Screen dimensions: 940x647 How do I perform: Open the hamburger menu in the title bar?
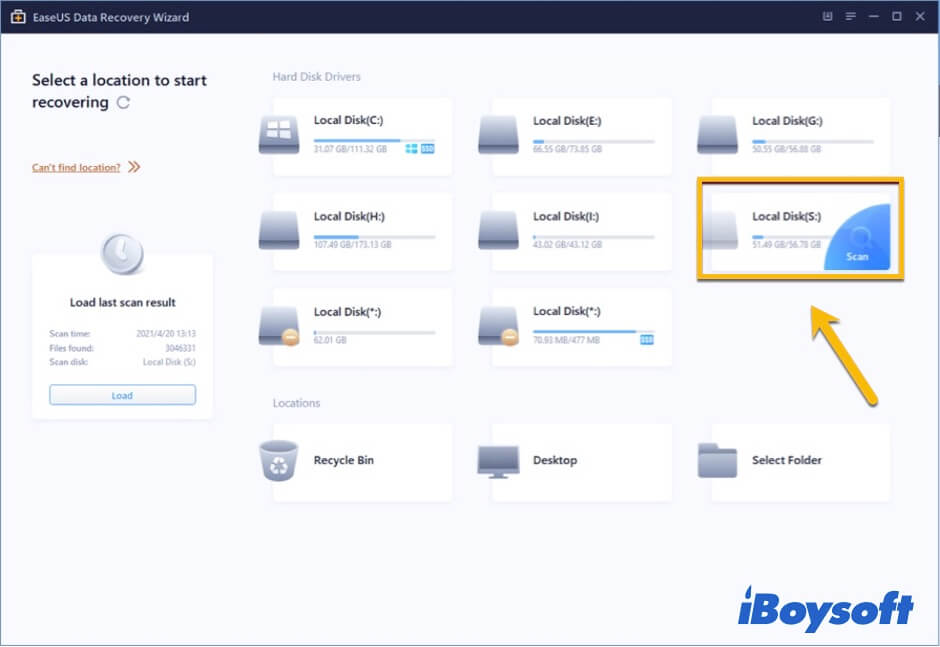point(850,17)
